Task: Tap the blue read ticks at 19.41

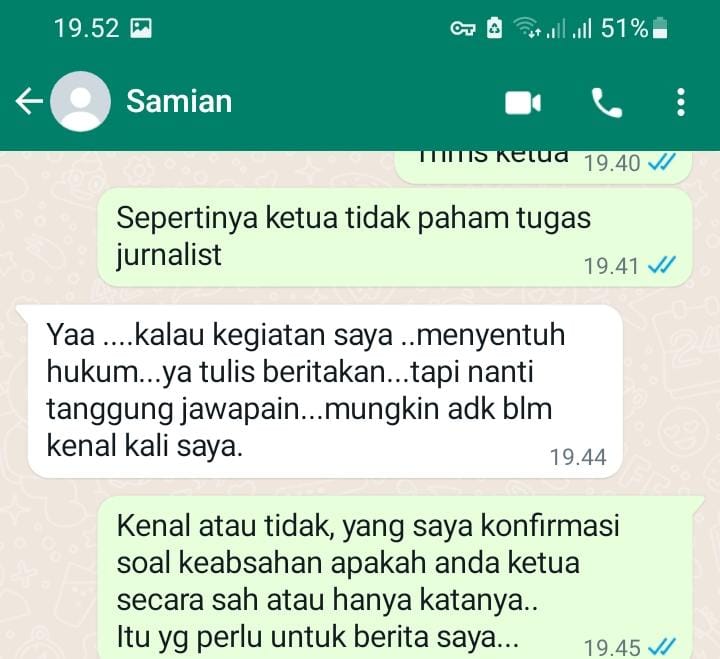Action: 661,265
